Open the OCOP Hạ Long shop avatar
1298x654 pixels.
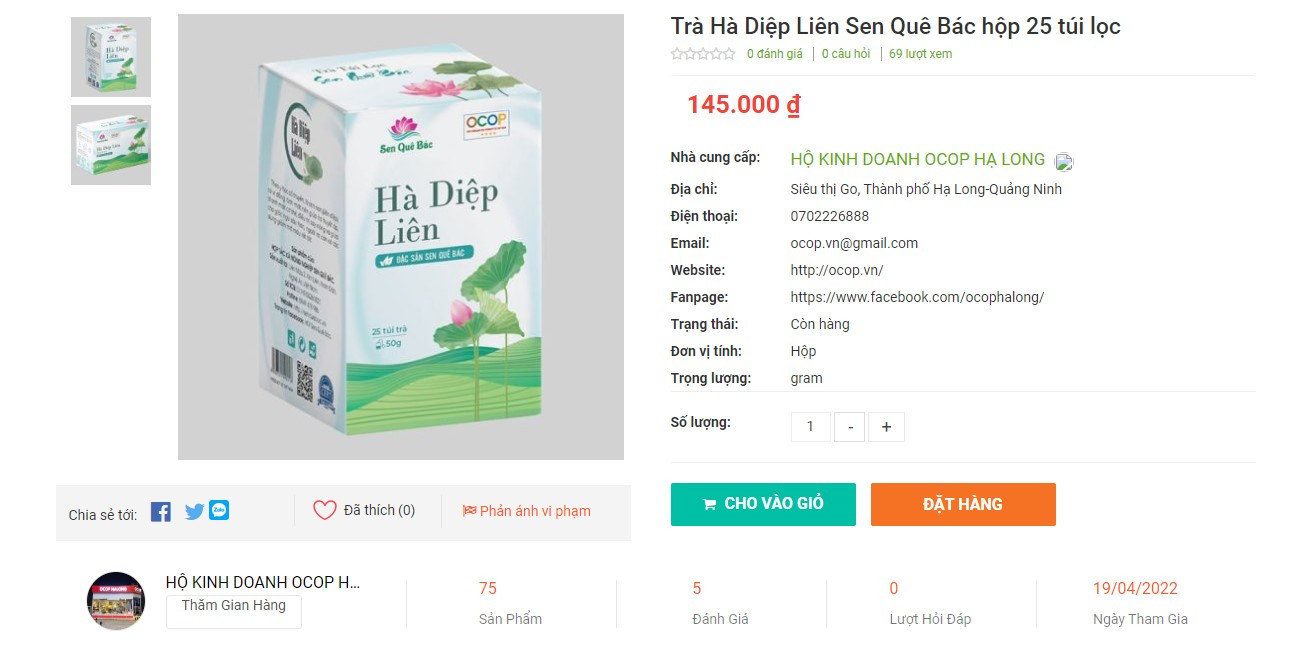coord(116,601)
